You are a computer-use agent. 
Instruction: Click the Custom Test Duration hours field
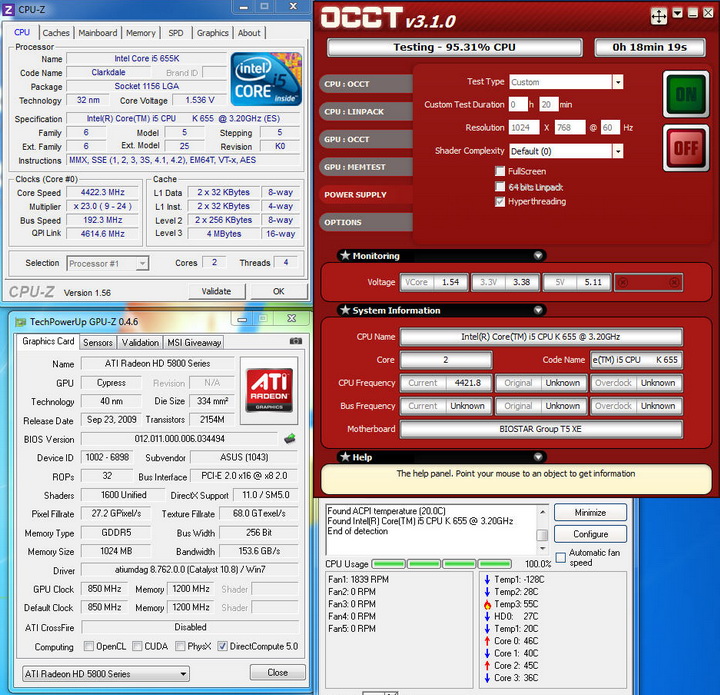518,105
